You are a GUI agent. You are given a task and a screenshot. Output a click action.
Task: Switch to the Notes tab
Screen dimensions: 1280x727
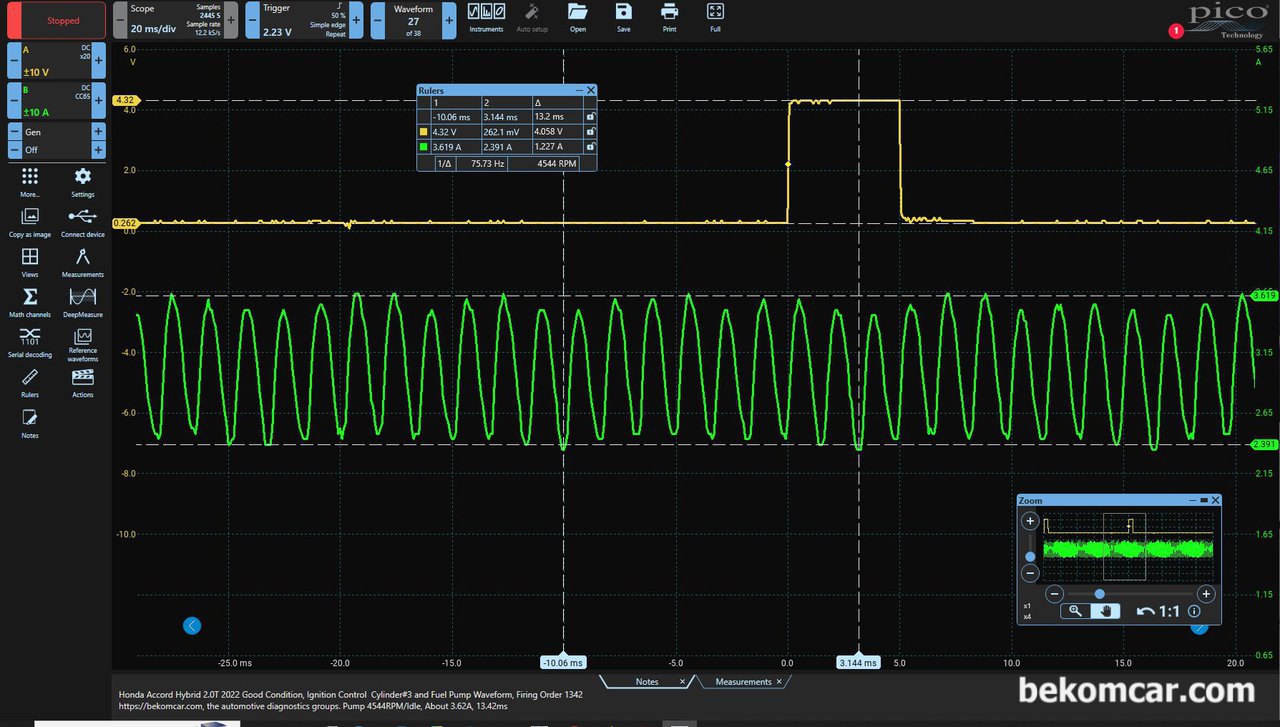[647, 682]
